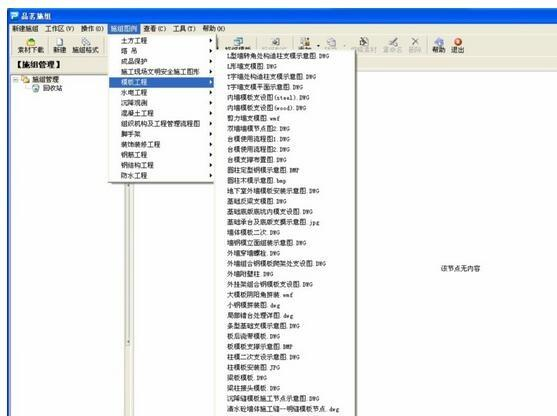Open the 查看(C) menu
The height and width of the screenshot is (416, 557).
click(x=155, y=28)
